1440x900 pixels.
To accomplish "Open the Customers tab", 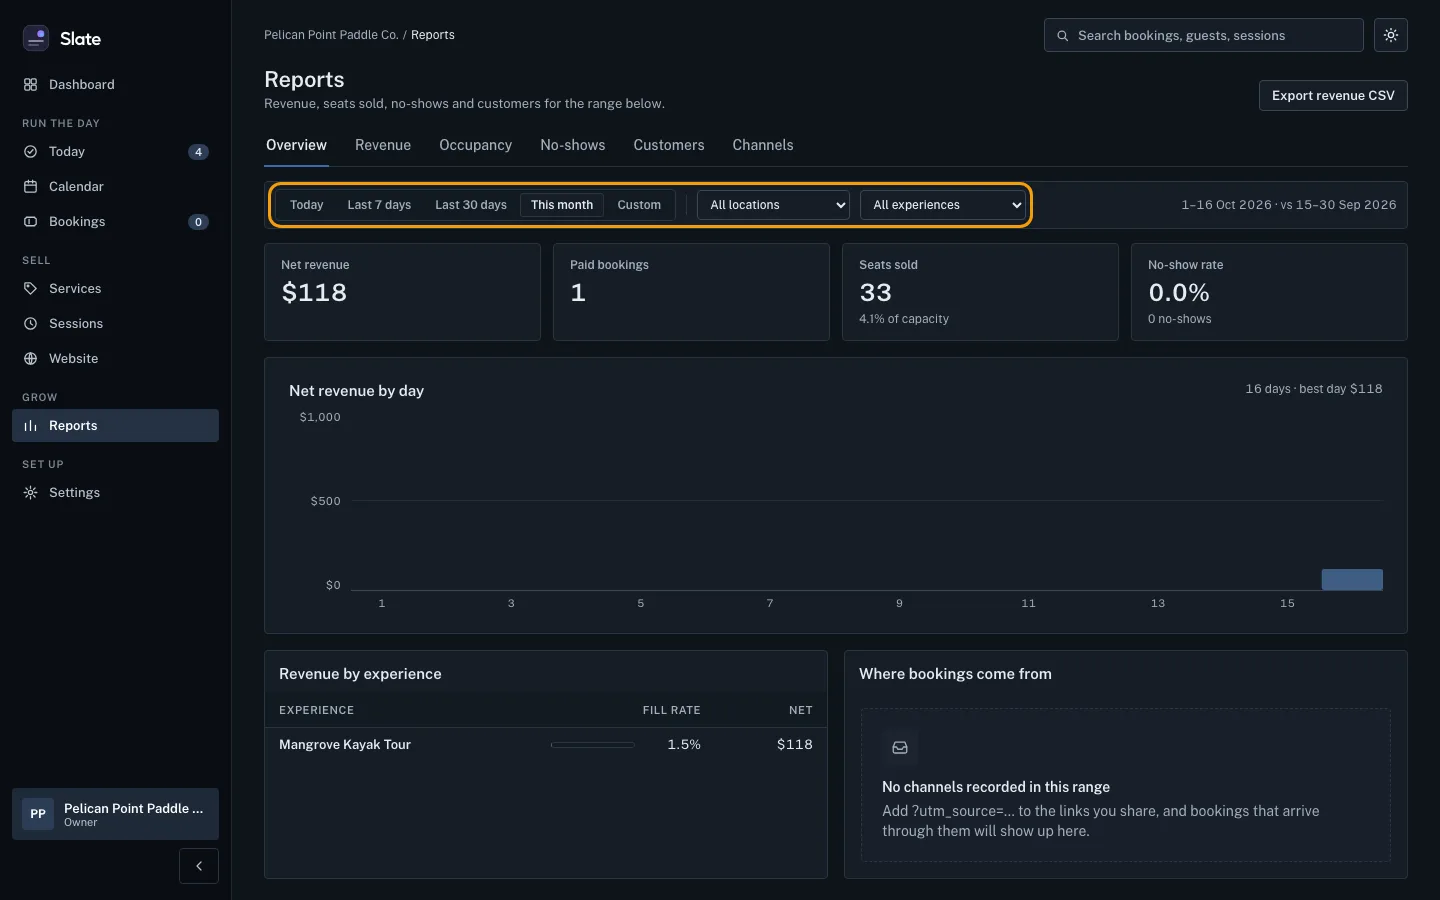I will 669,145.
